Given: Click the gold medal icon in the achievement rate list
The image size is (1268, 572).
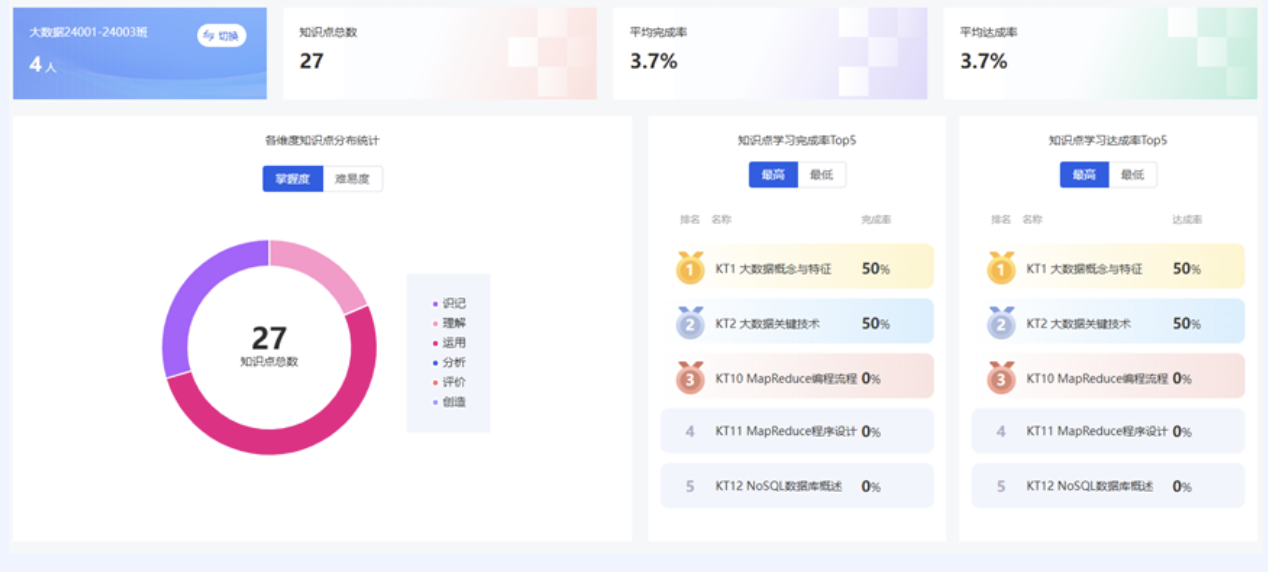Looking at the screenshot, I should pos(1001,267).
